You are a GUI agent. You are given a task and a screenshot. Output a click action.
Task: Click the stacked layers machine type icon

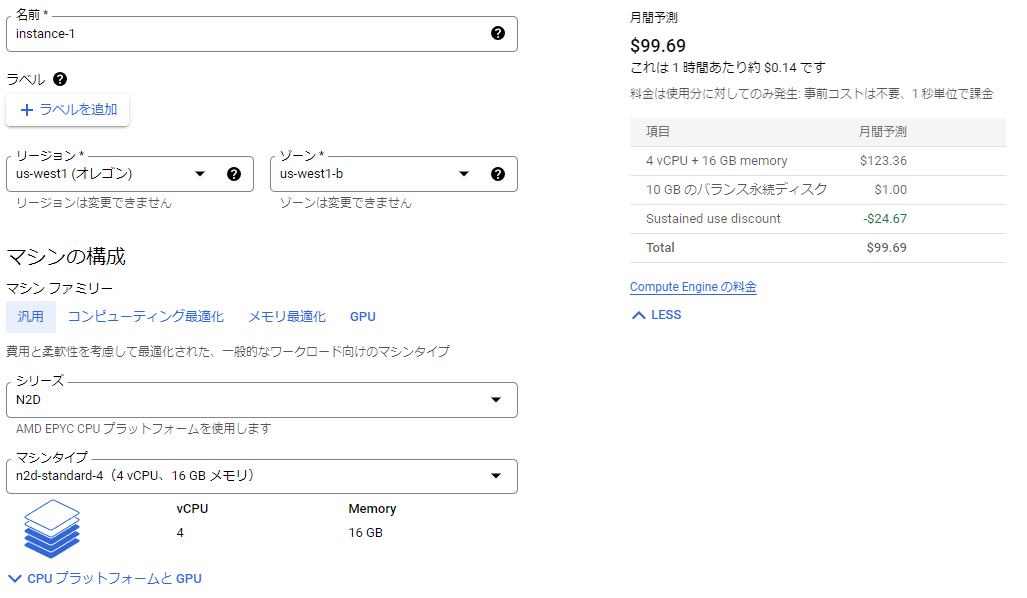51,528
